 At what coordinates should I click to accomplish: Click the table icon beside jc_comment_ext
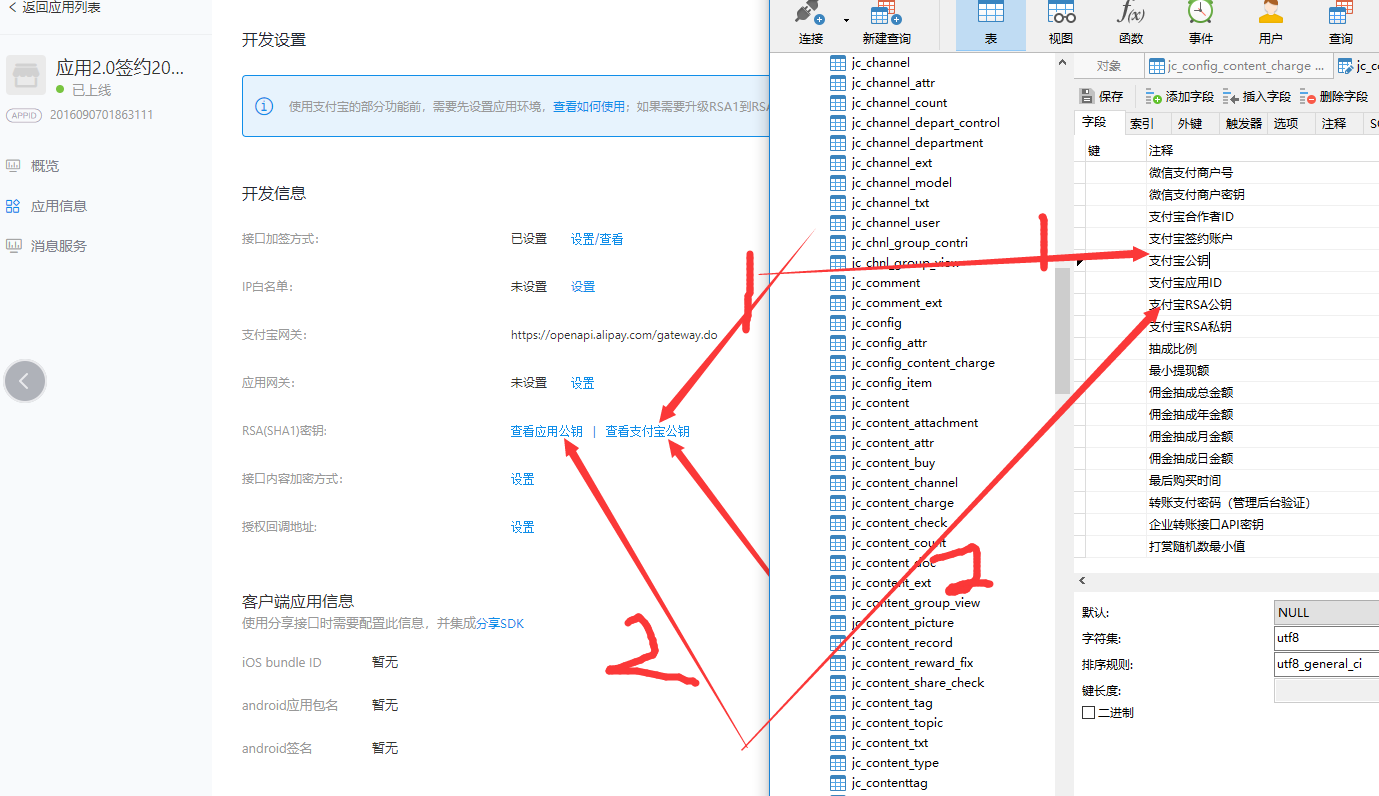(x=838, y=303)
